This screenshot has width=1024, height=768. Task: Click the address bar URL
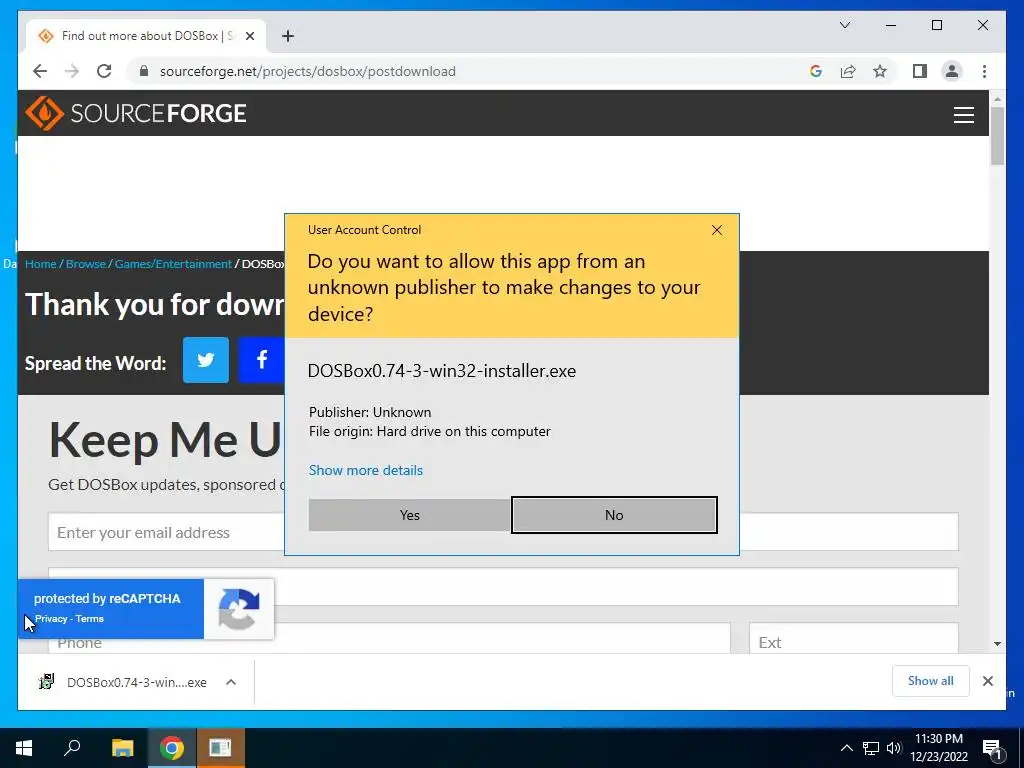[308, 71]
